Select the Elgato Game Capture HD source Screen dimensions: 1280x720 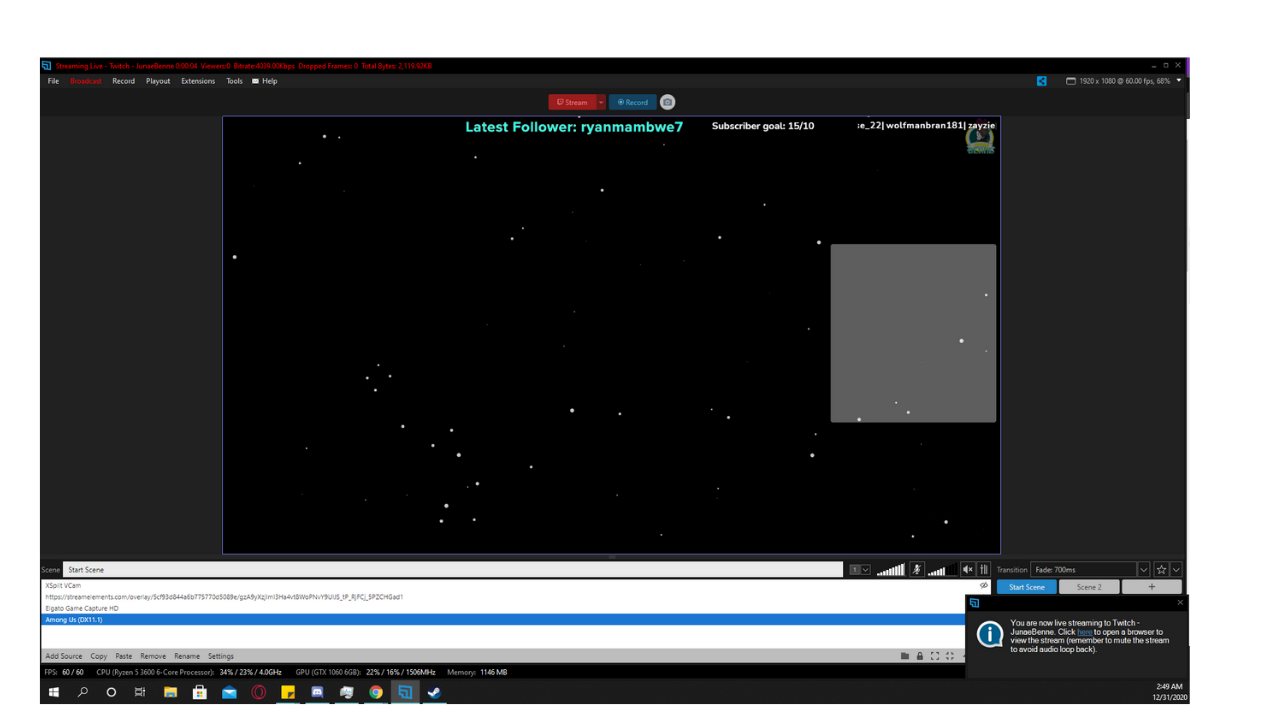pos(504,608)
